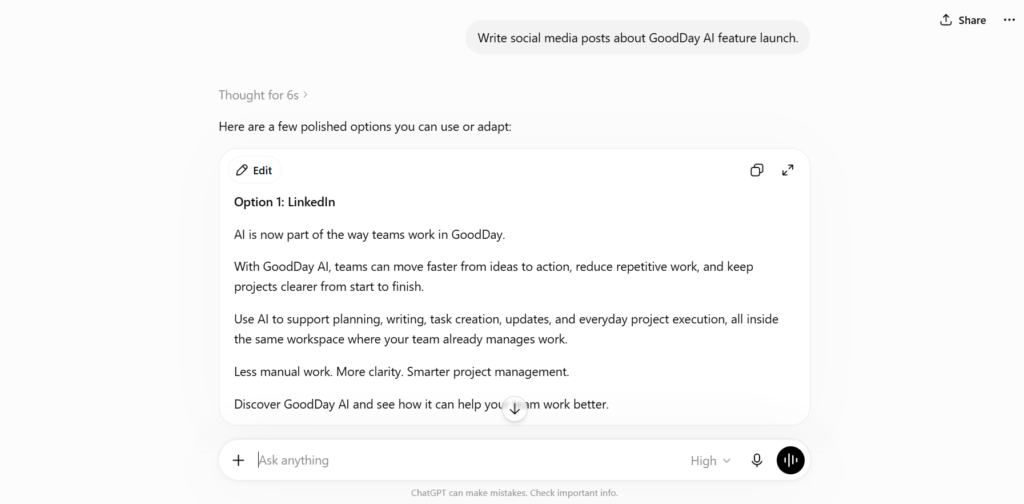The width and height of the screenshot is (1024, 504).
Task: Start dictation with the microphone icon
Action: pos(756,460)
